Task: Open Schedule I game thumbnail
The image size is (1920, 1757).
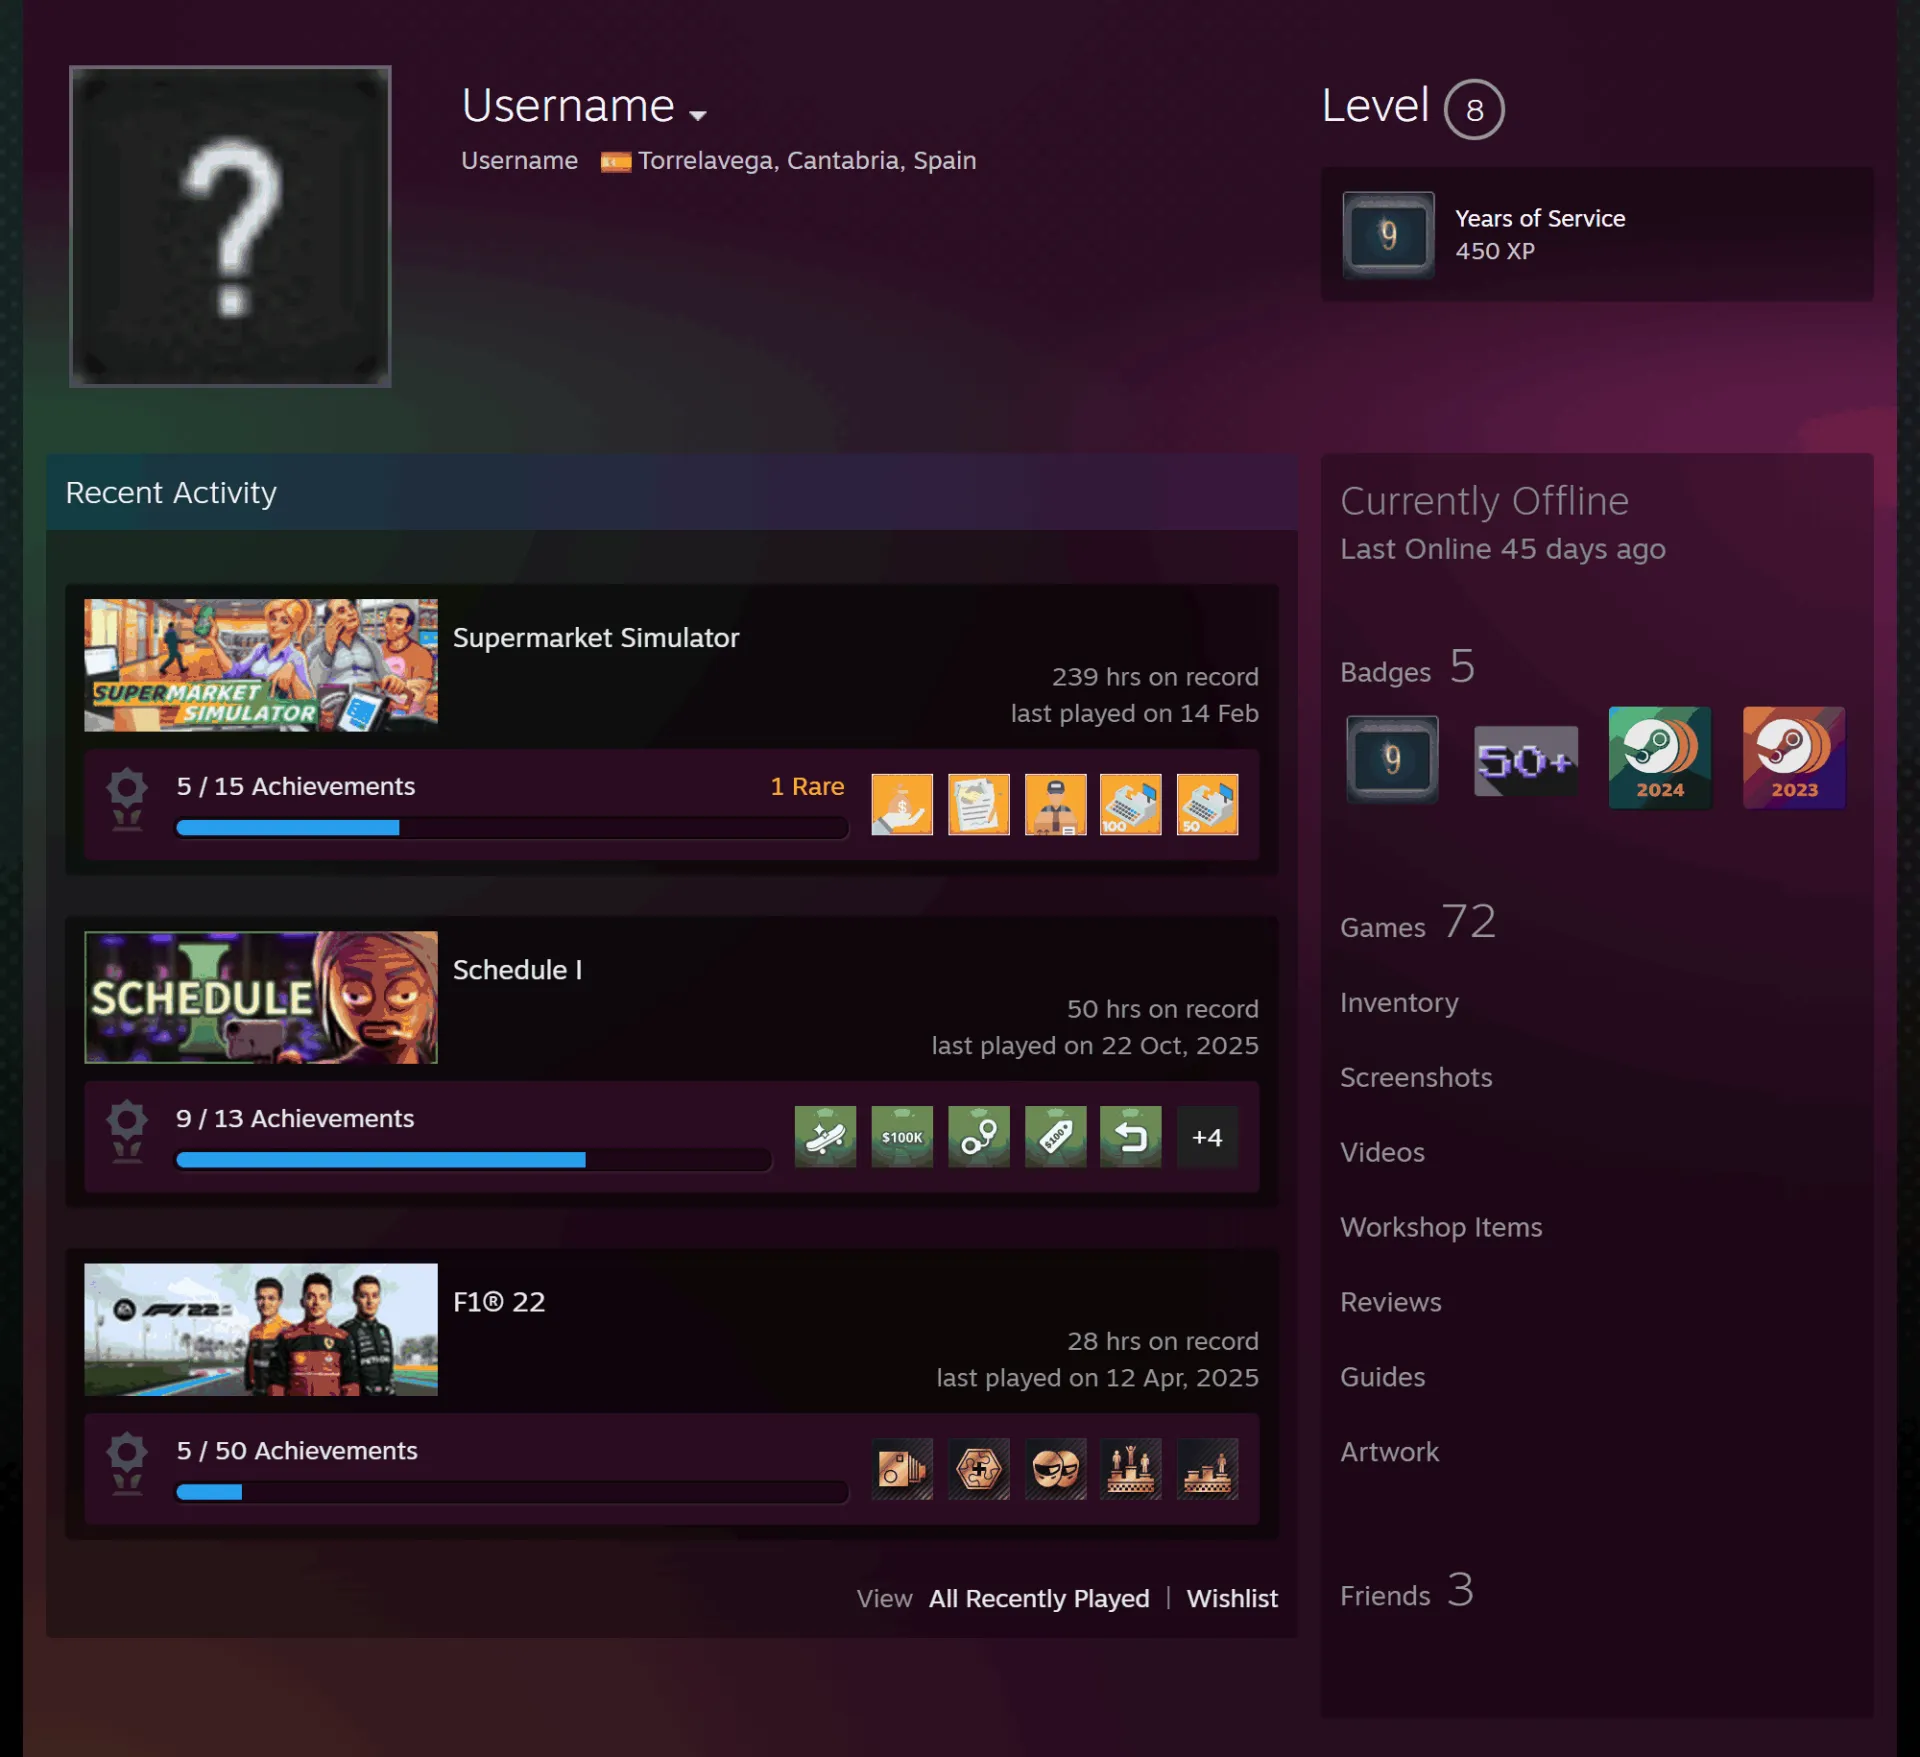Action: click(x=261, y=997)
